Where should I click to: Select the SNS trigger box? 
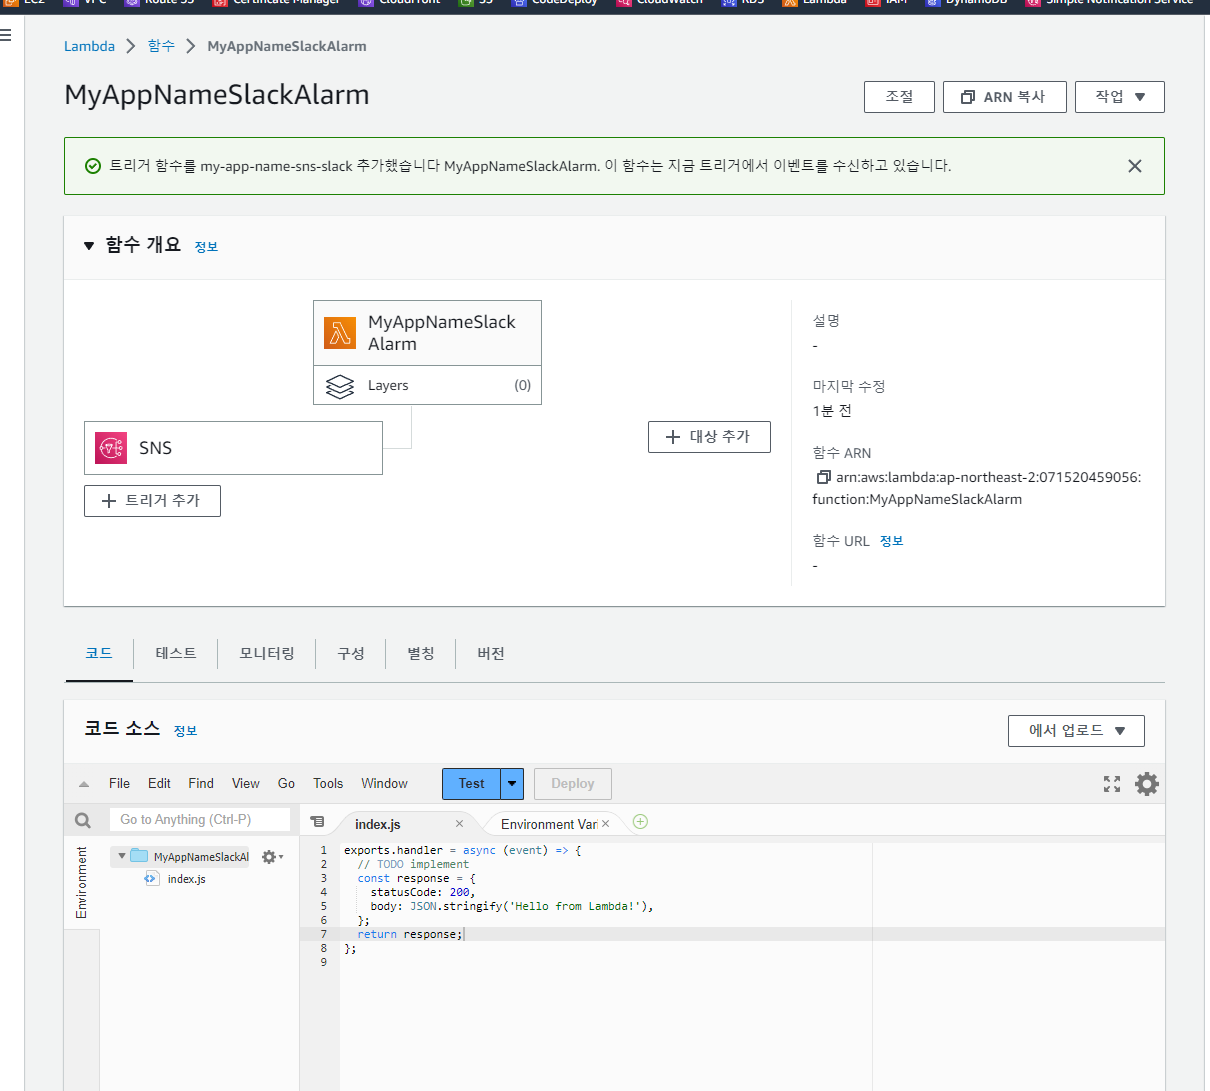[233, 448]
